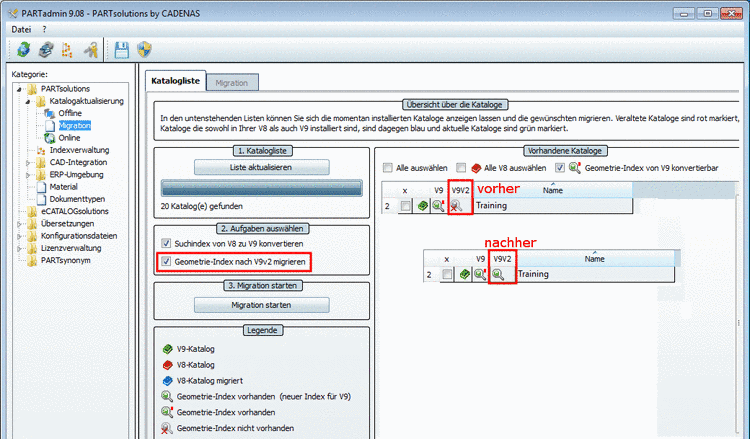The width and height of the screenshot is (750, 439).
Task: Tick the nachher Training row checkbox
Action: (447, 274)
